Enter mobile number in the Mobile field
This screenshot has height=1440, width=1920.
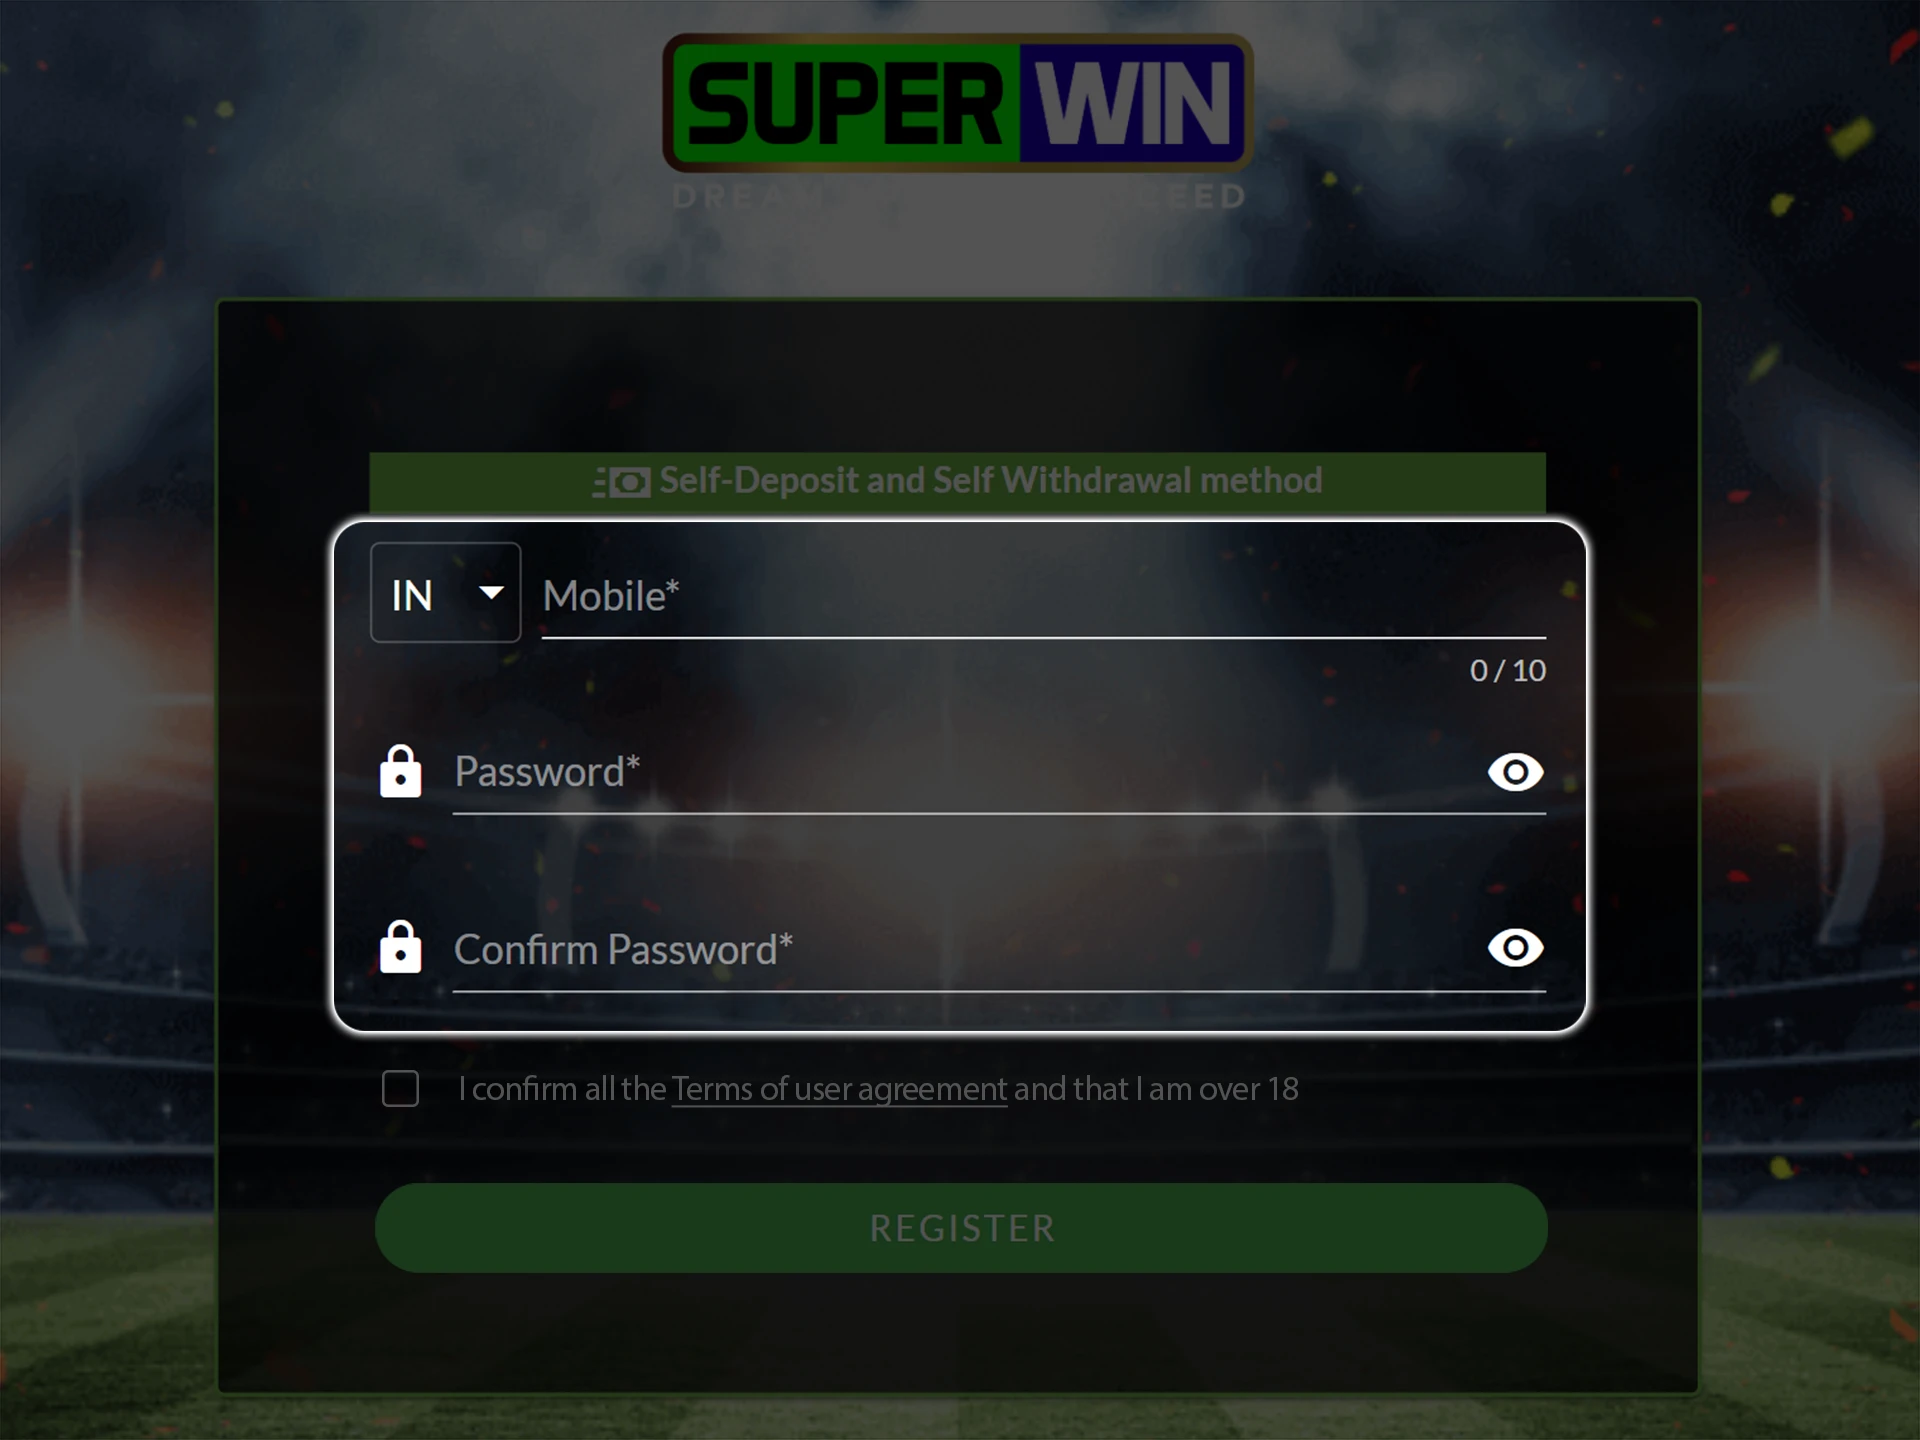coord(1043,594)
